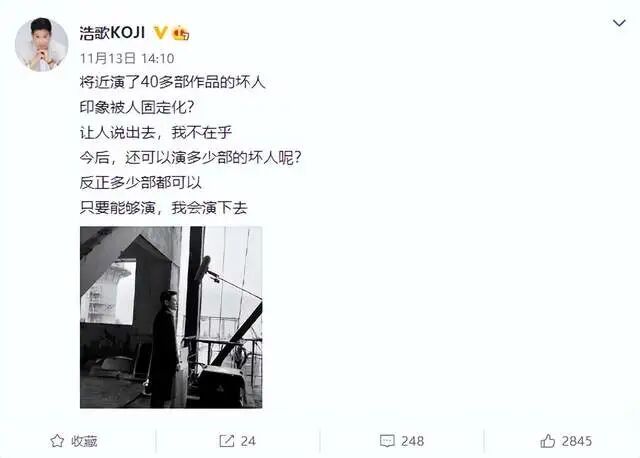Like the post with thumbs-up icon
Image resolution: width=640 pixels, height=458 pixels.
[548, 441]
